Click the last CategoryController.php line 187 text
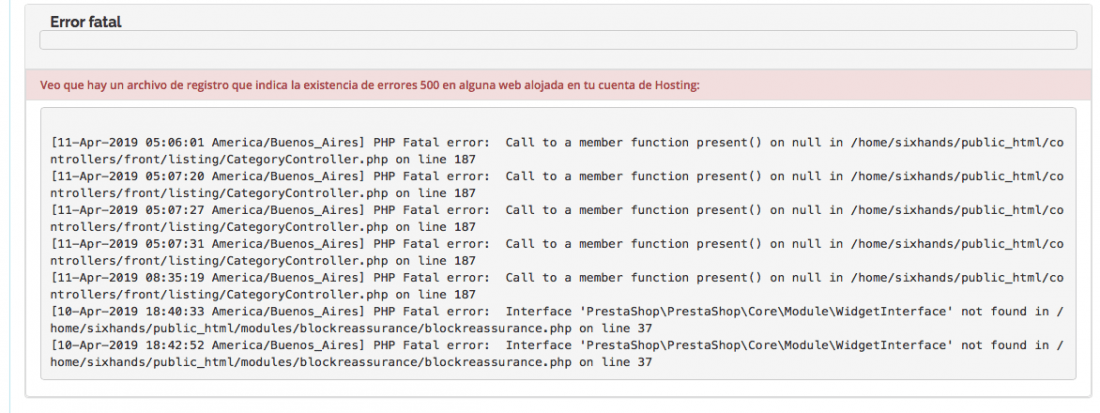 pyautogui.click(x=351, y=294)
